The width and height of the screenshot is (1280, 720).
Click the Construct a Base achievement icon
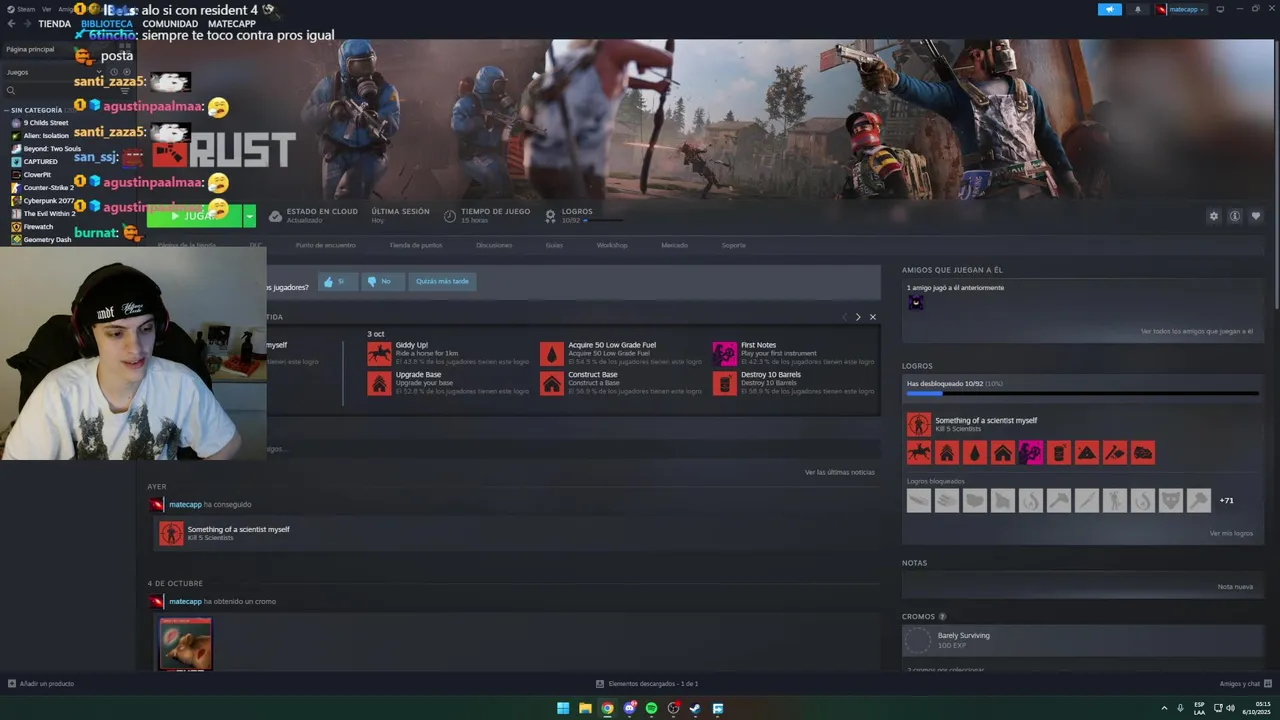point(552,383)
